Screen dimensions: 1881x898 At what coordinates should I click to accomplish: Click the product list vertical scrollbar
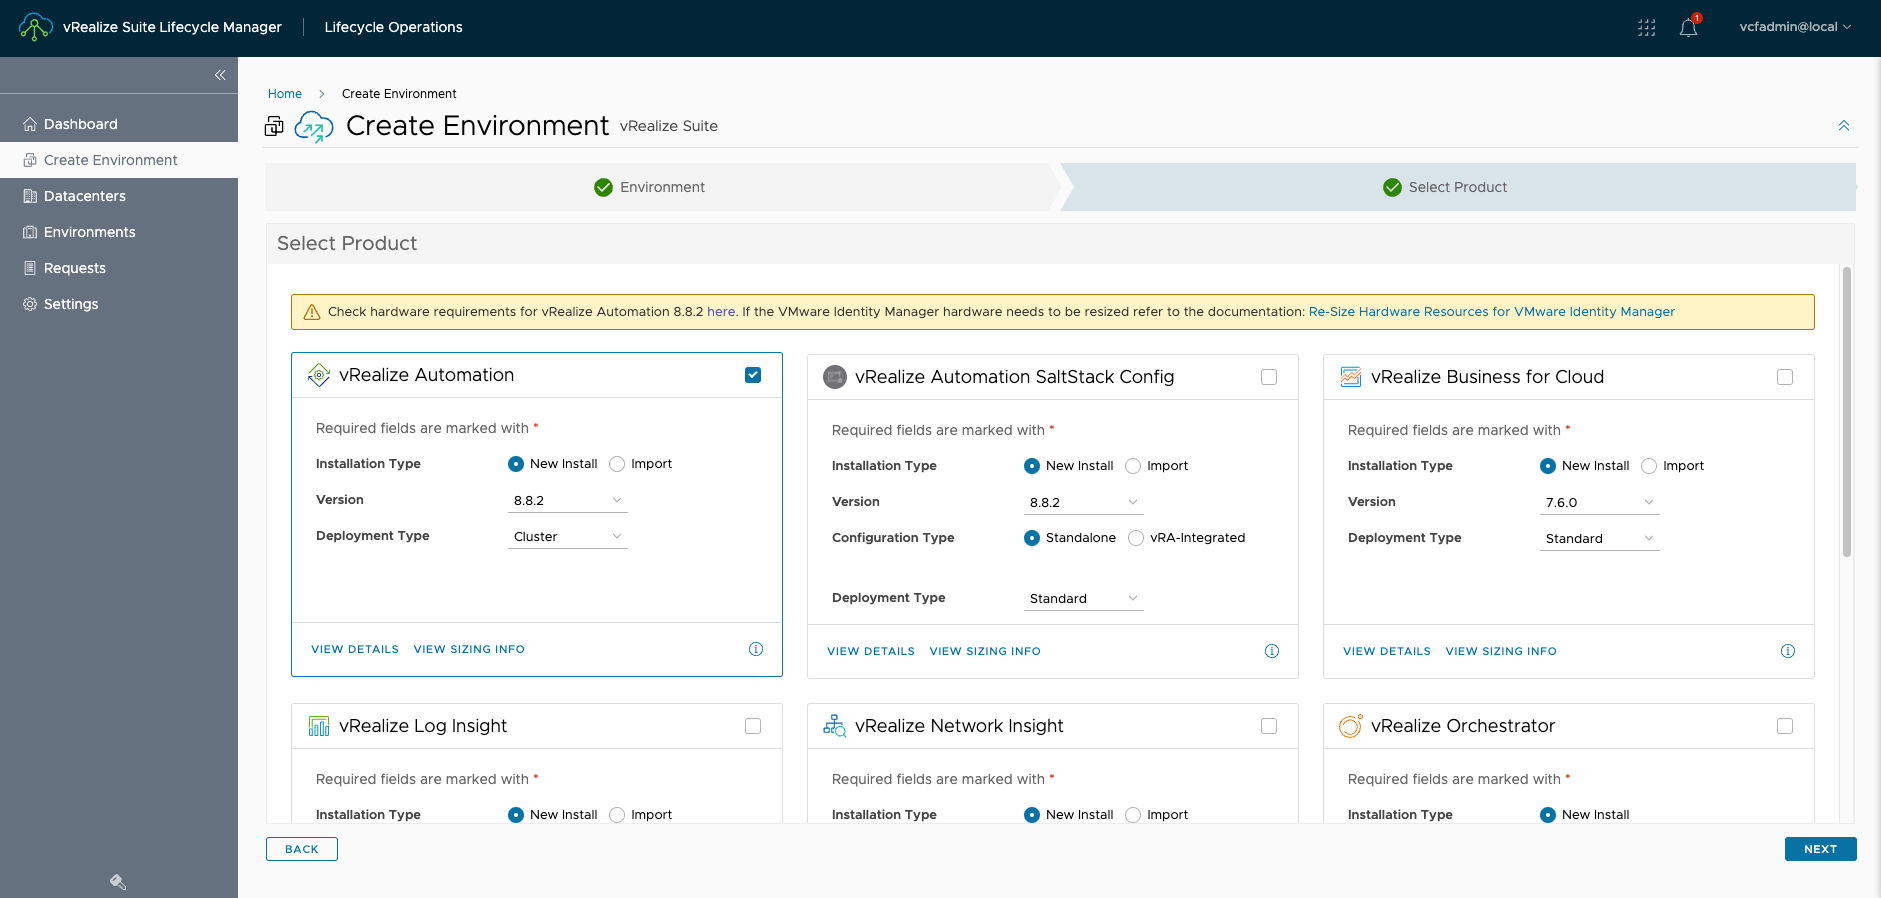1847,412
